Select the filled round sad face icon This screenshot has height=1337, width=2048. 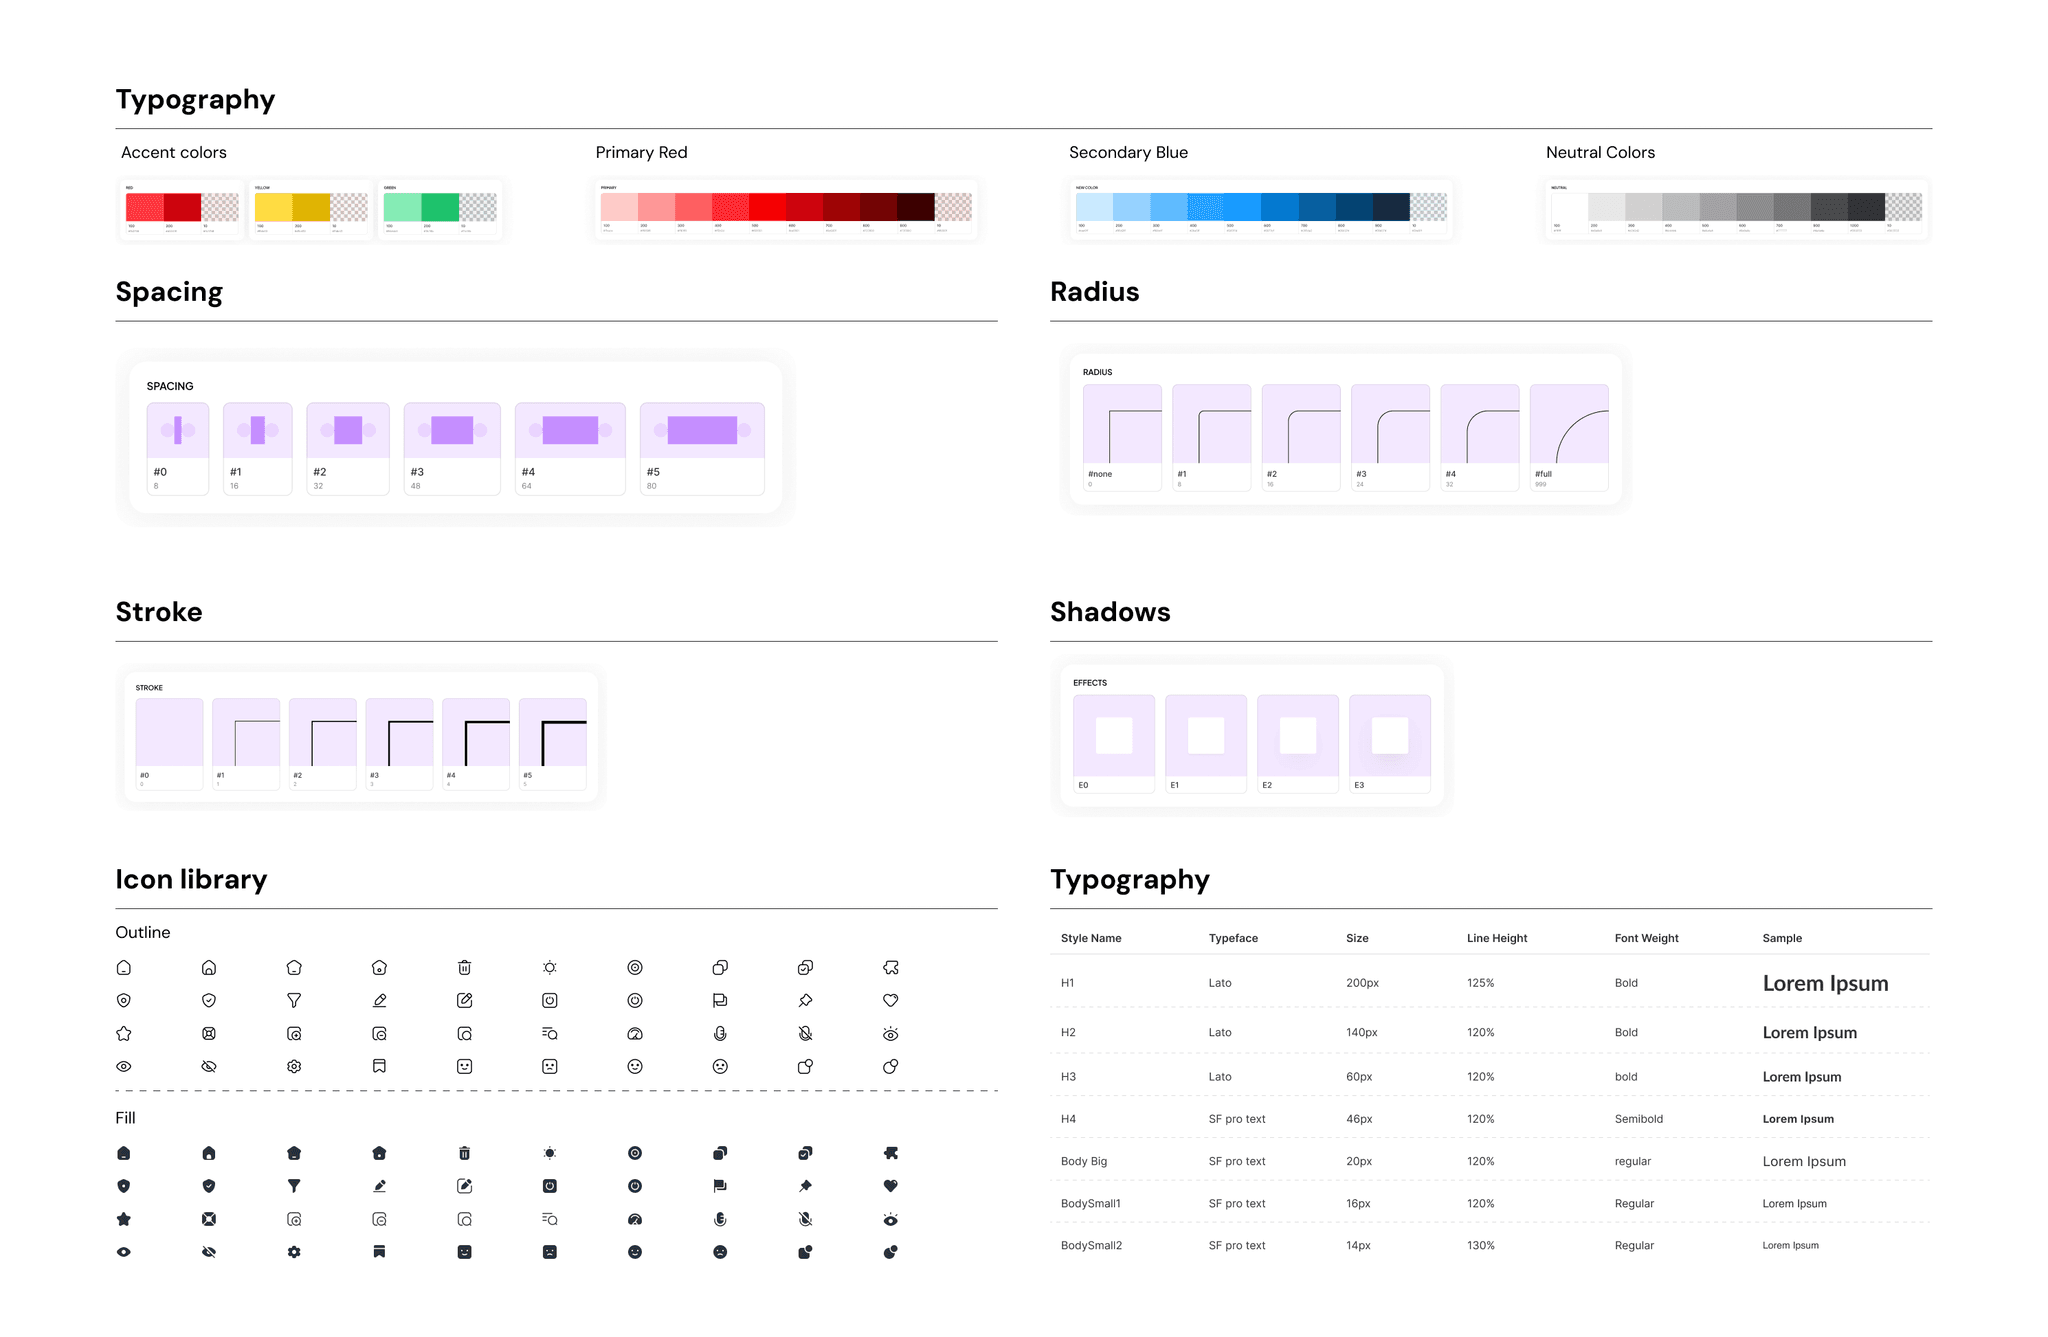[720, 1252]
